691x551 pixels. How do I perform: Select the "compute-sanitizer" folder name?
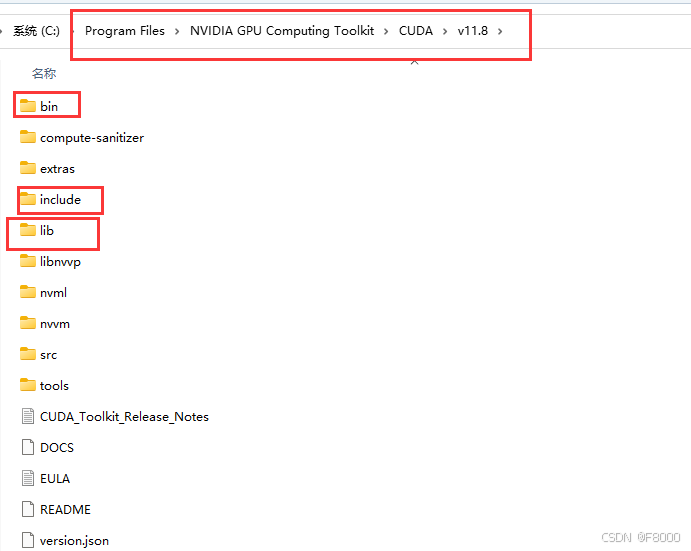[92, 138]
